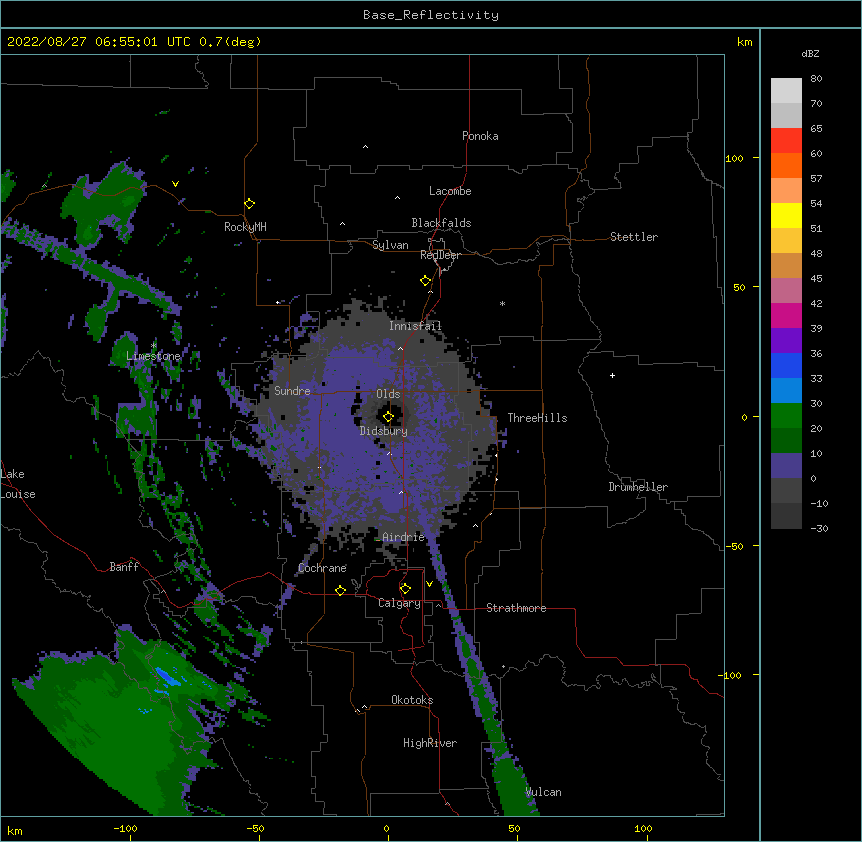Select the dark green 10-20 dBZ legend swatch
The height and width of the screenshot is (842, 862).
coord(786,440)
